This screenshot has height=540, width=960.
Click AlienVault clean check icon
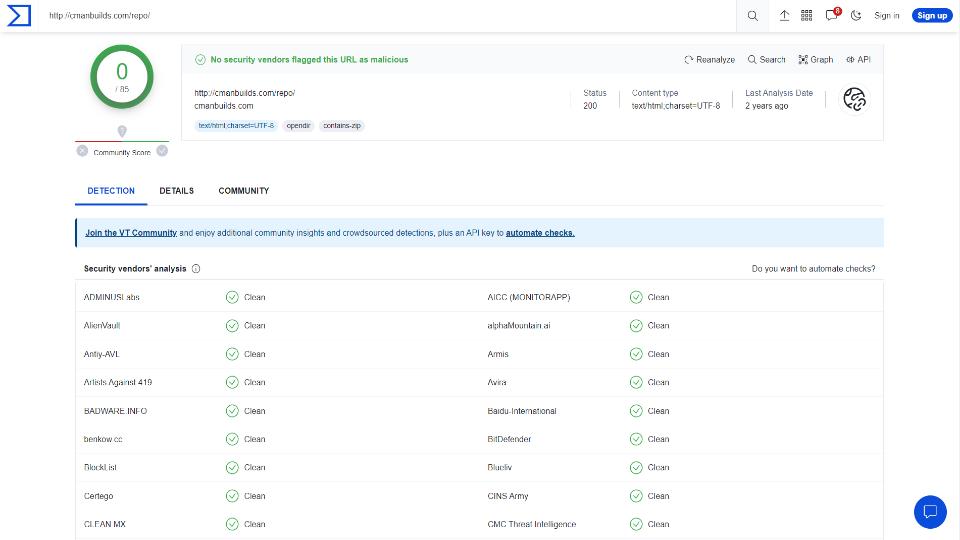pyautogui.click(x=232, y=326)
